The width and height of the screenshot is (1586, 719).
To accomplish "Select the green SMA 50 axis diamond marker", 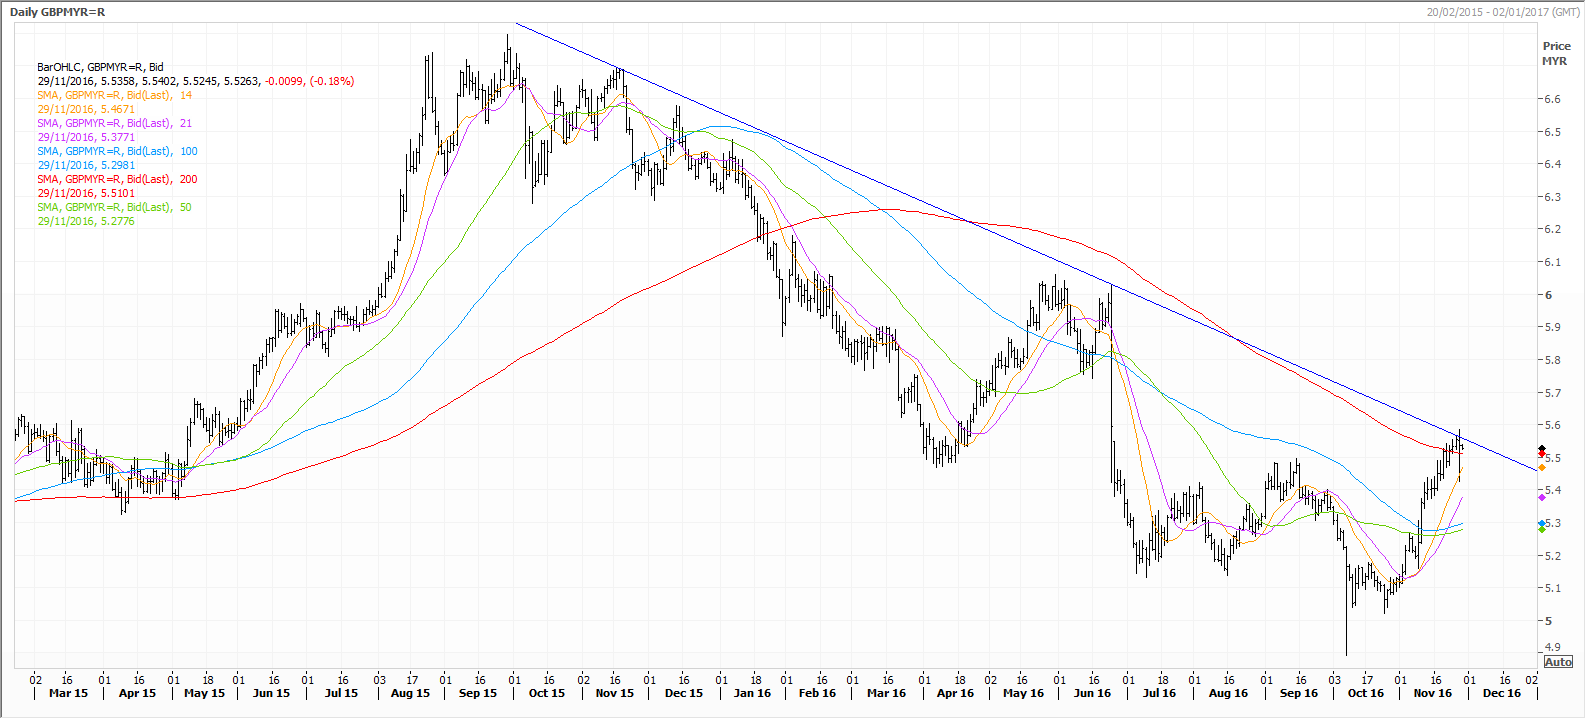I will [1541, 529].
